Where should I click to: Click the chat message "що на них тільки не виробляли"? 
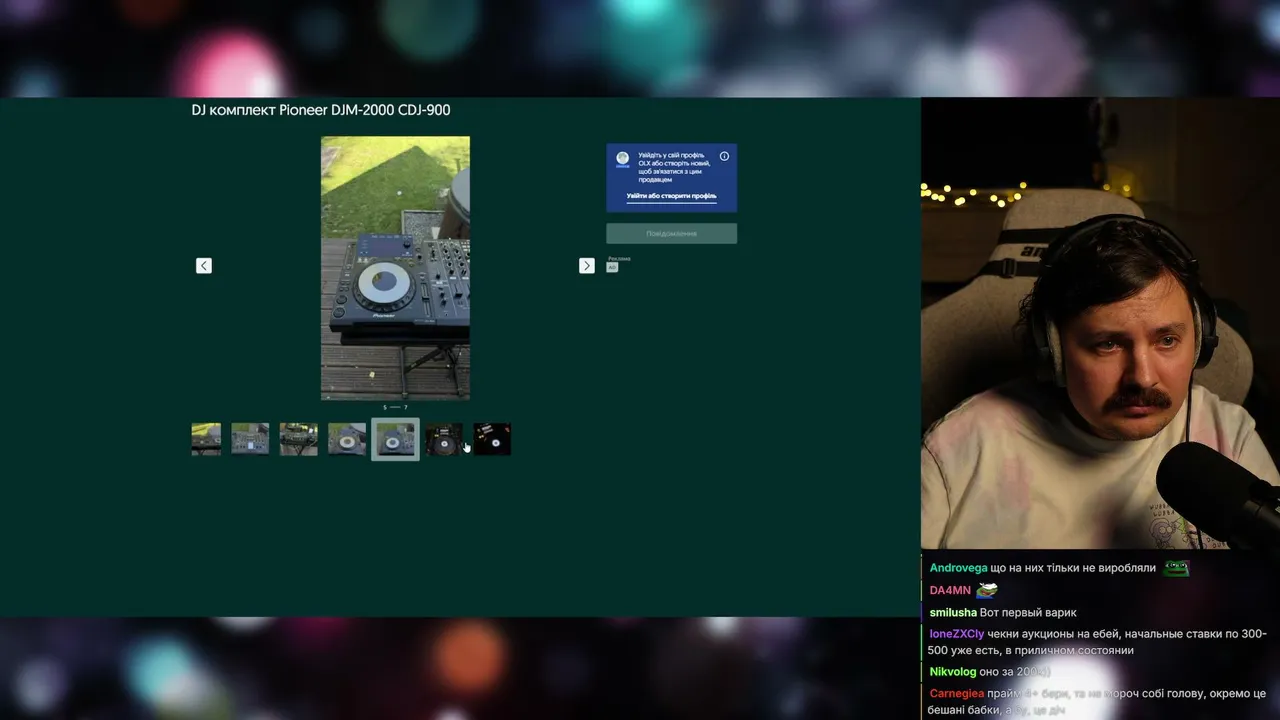(x=1073, y=568)
